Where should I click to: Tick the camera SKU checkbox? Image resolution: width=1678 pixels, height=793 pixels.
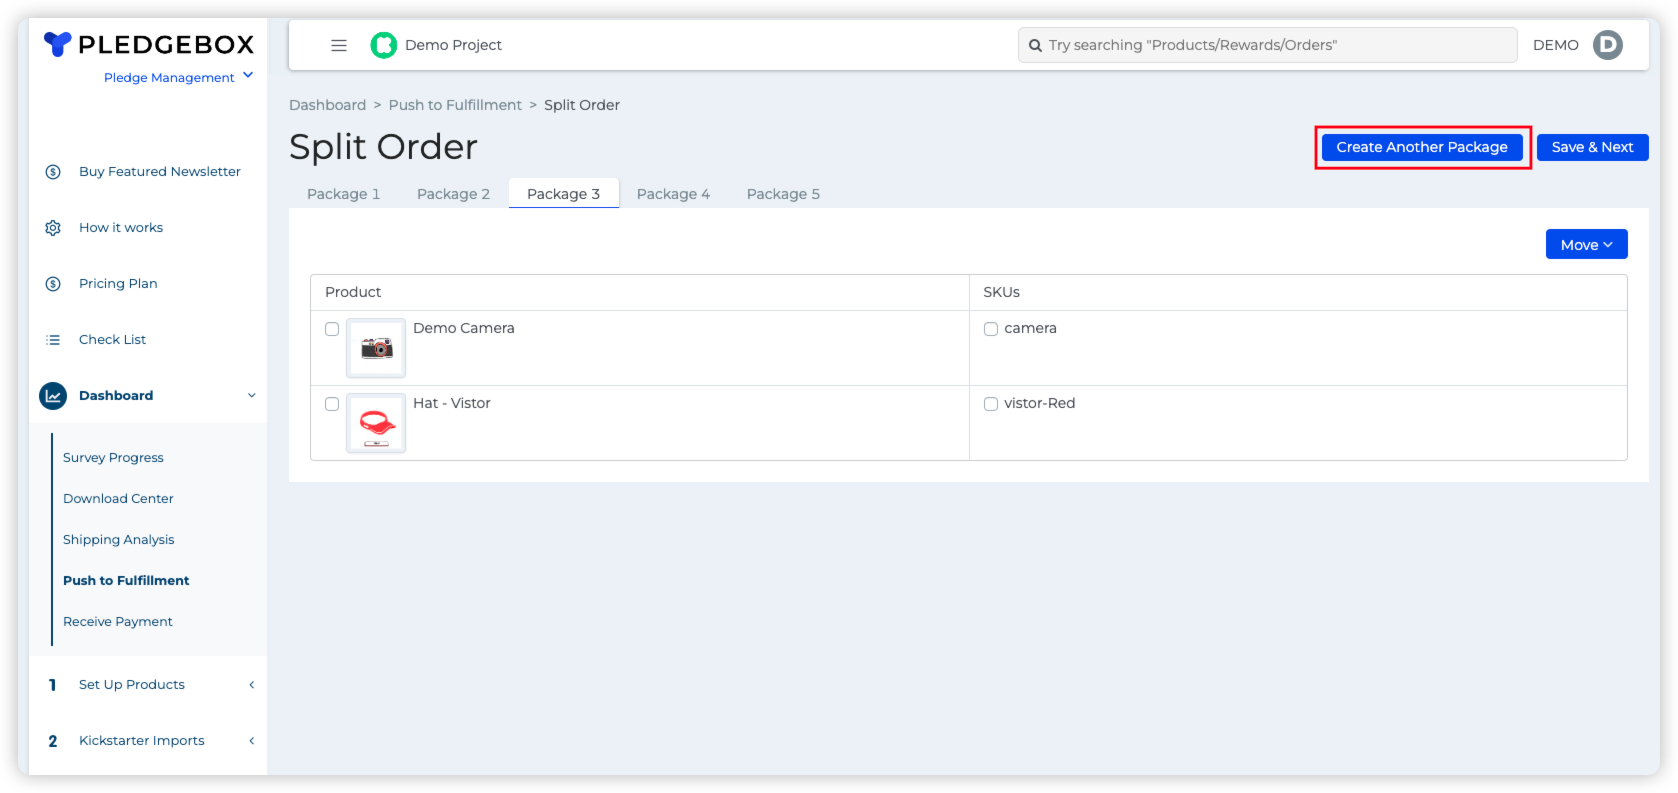pos(991,329)
